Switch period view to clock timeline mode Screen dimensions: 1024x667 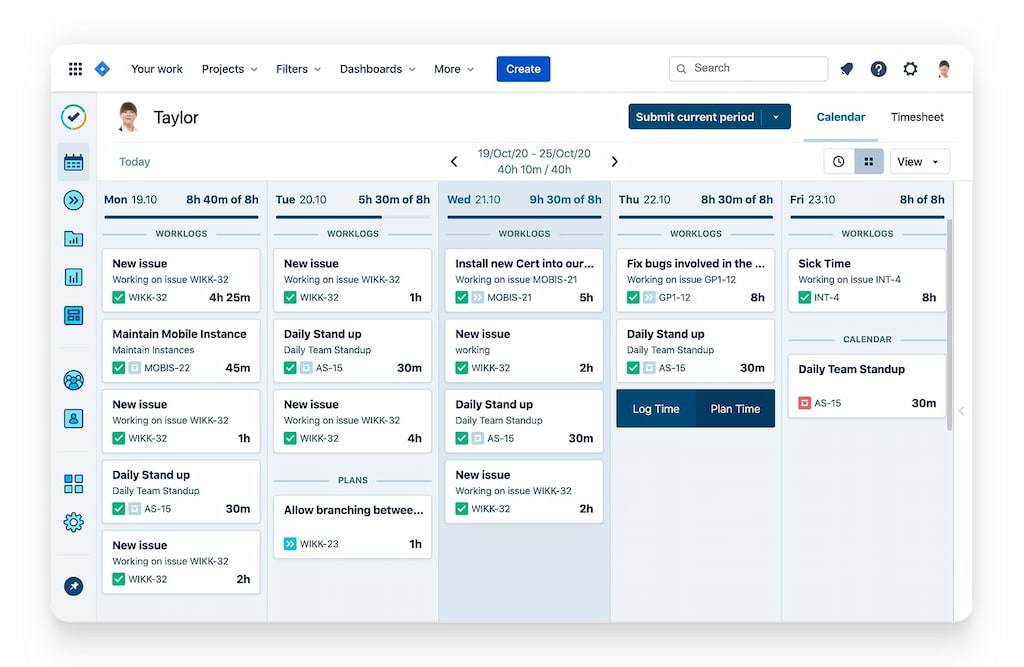[x=837, y=161]
